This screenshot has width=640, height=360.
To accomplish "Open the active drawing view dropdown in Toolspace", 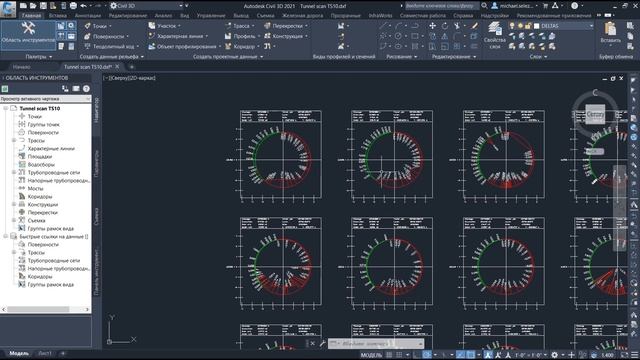I will (45, 99).
